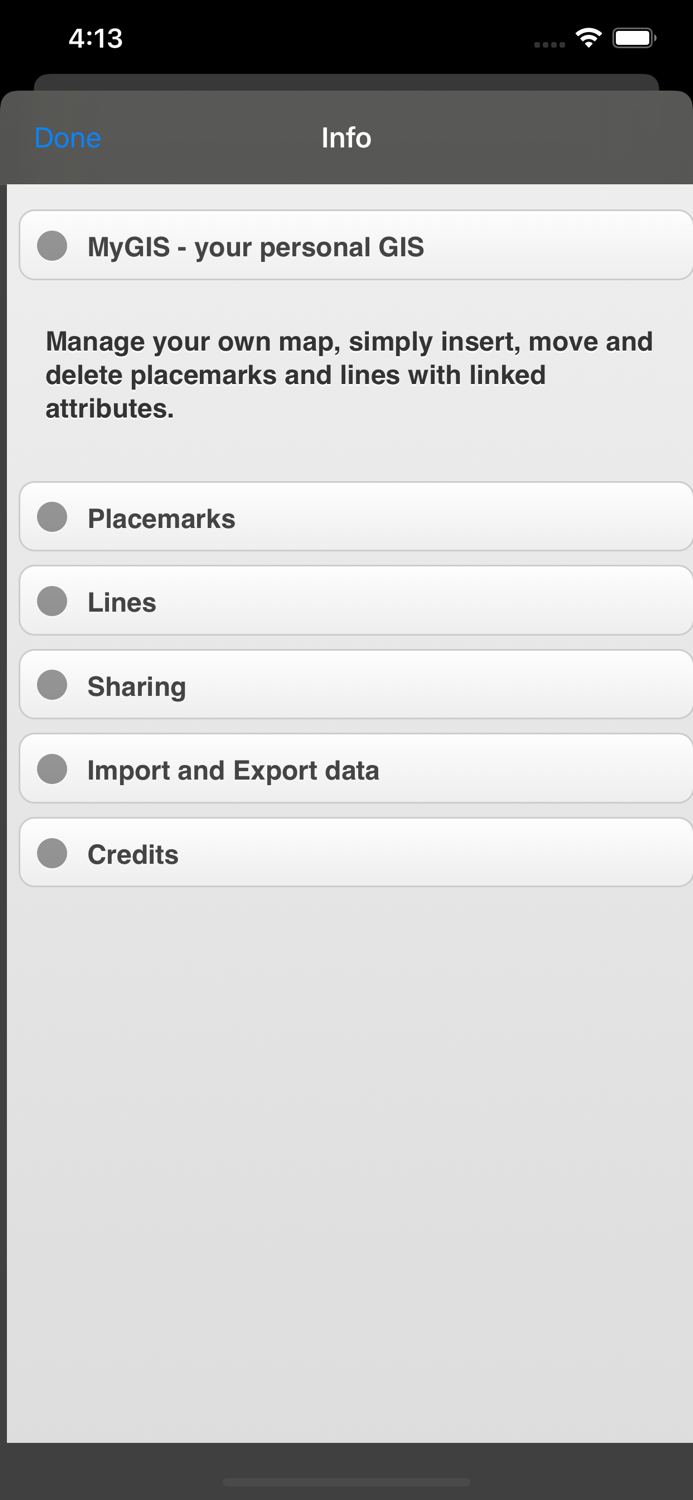This screenshot has width=693, height=1500.
Task: Click the bullet icon next to Credits
Action: pos(51,853)
